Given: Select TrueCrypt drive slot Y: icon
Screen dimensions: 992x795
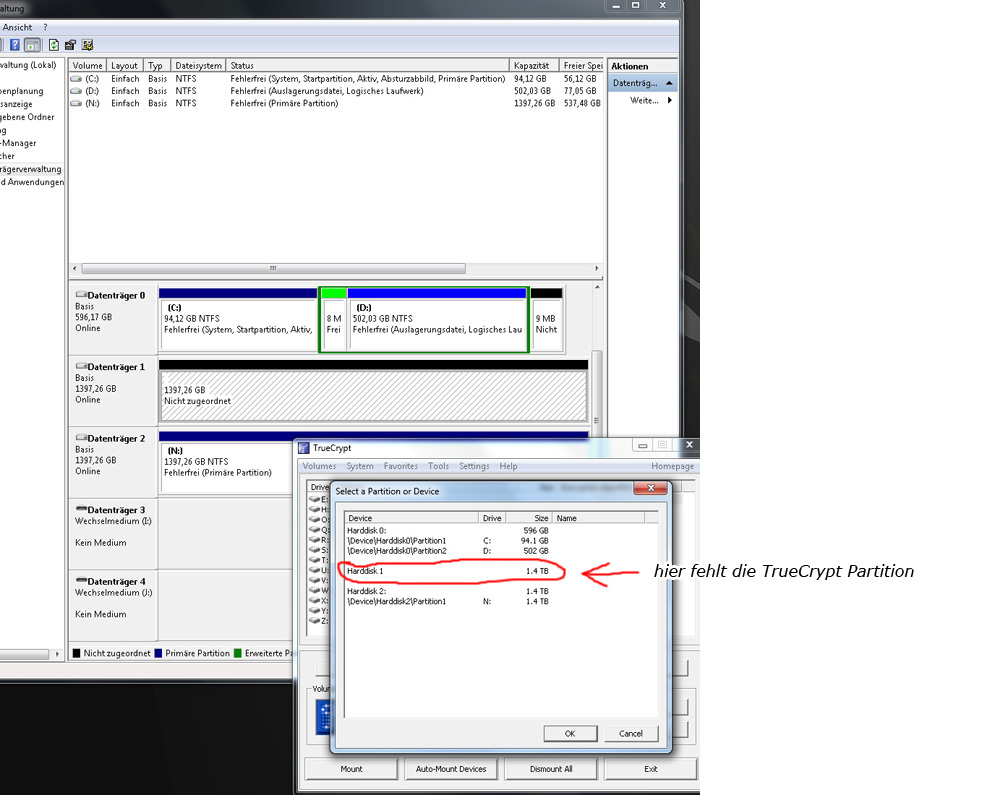Looking at the screenshot, I should point(314,610).
